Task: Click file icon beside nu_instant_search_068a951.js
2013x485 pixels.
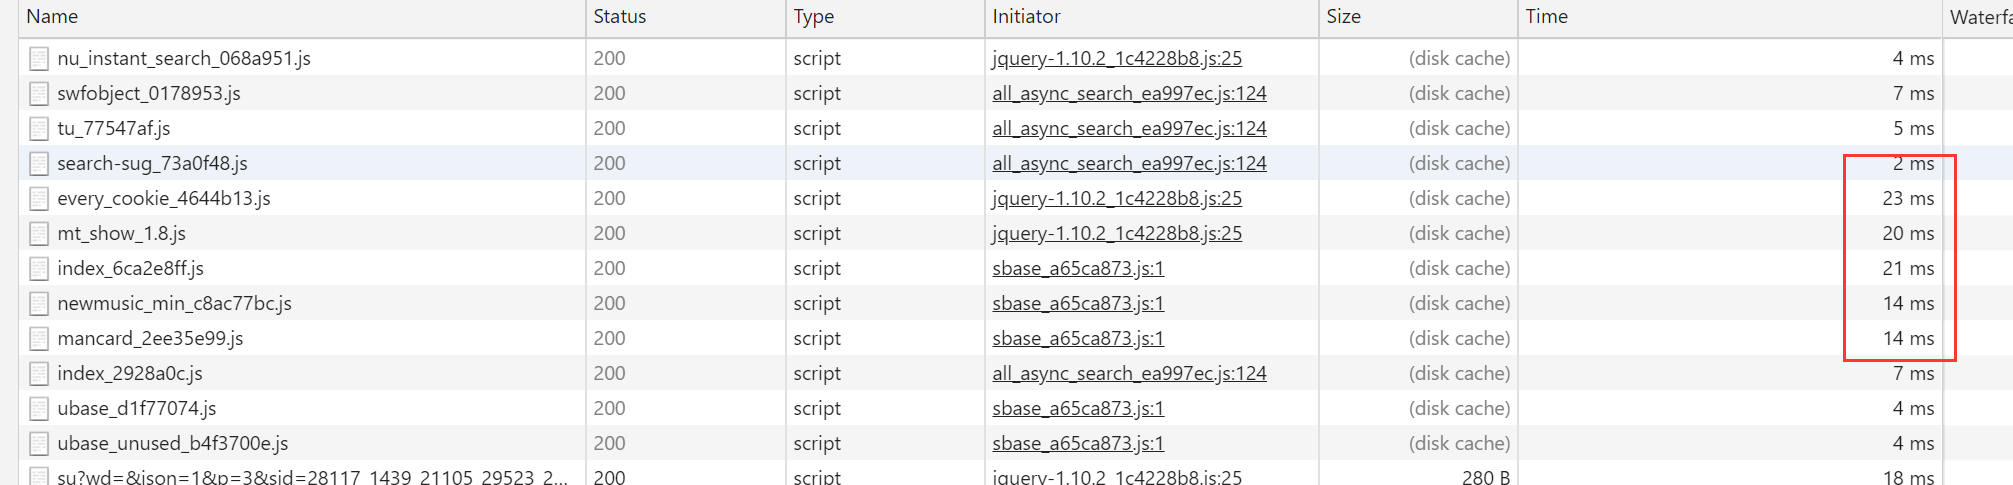Action: point(39,59)
